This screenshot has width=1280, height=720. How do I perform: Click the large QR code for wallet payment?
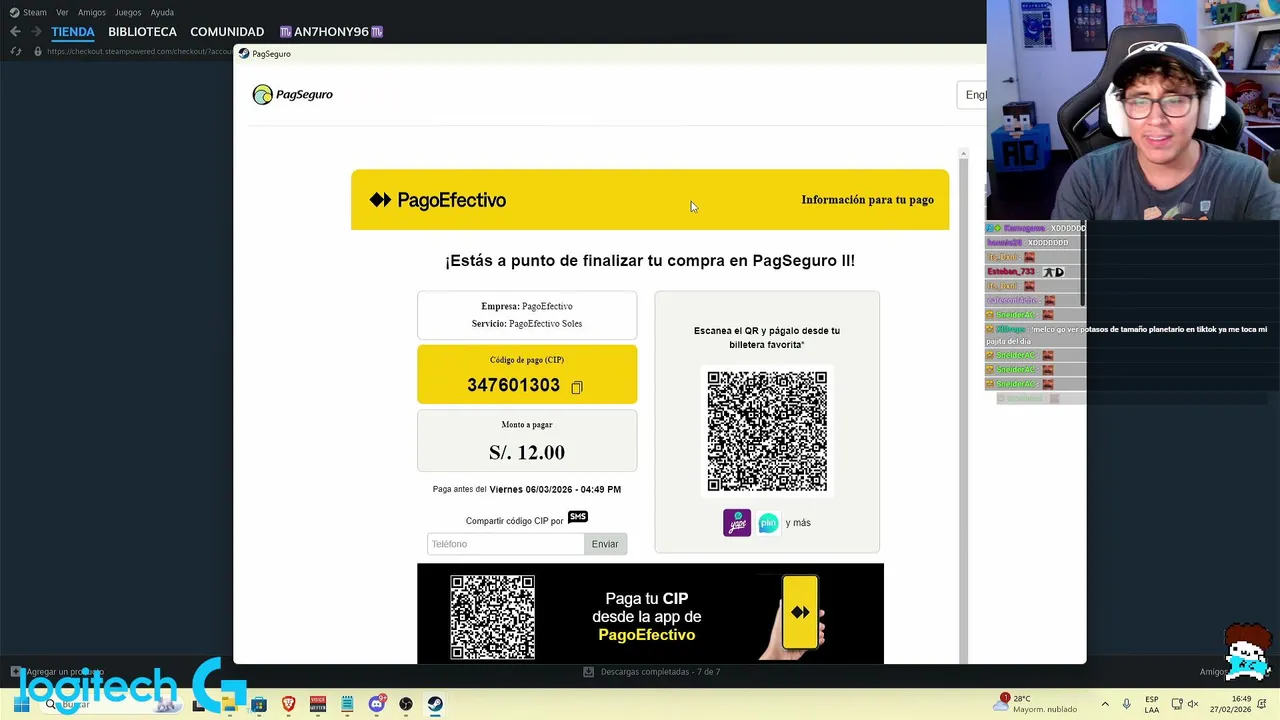tap(767, 431)
